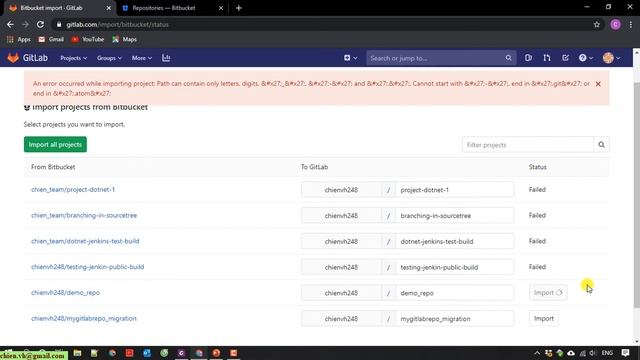Viewport: 640px width, 360px height.
Task: Edit the dotnet-jenkins-test-build name field
Action: coord(455,241)
